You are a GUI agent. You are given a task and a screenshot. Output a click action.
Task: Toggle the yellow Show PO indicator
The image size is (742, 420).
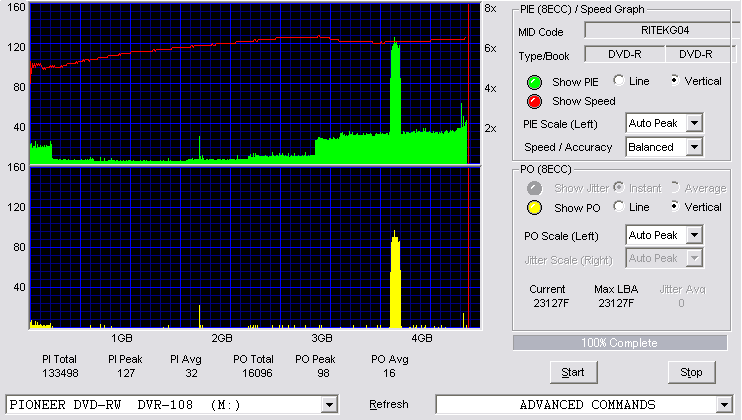[x=534, y=208]
